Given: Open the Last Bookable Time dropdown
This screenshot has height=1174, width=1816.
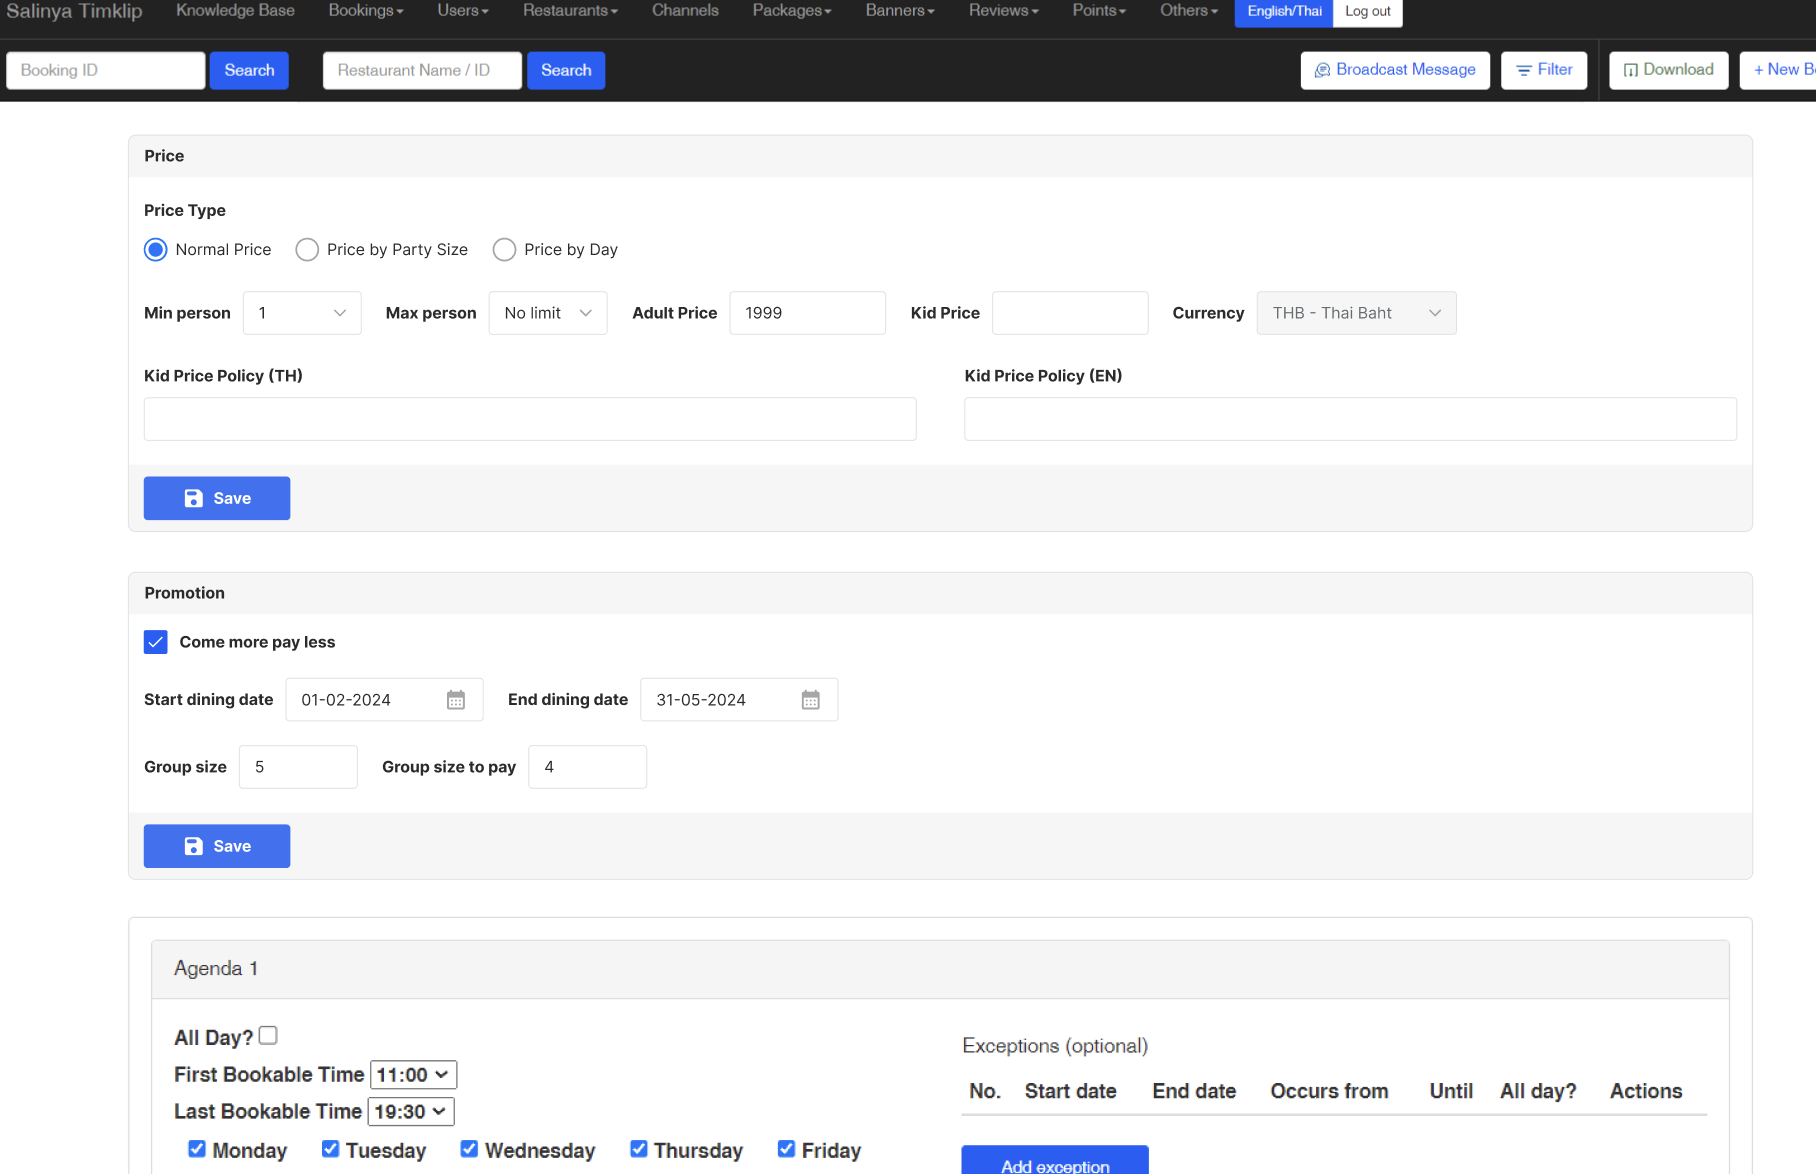Looking at the screenshot, I should point(411,1112).
